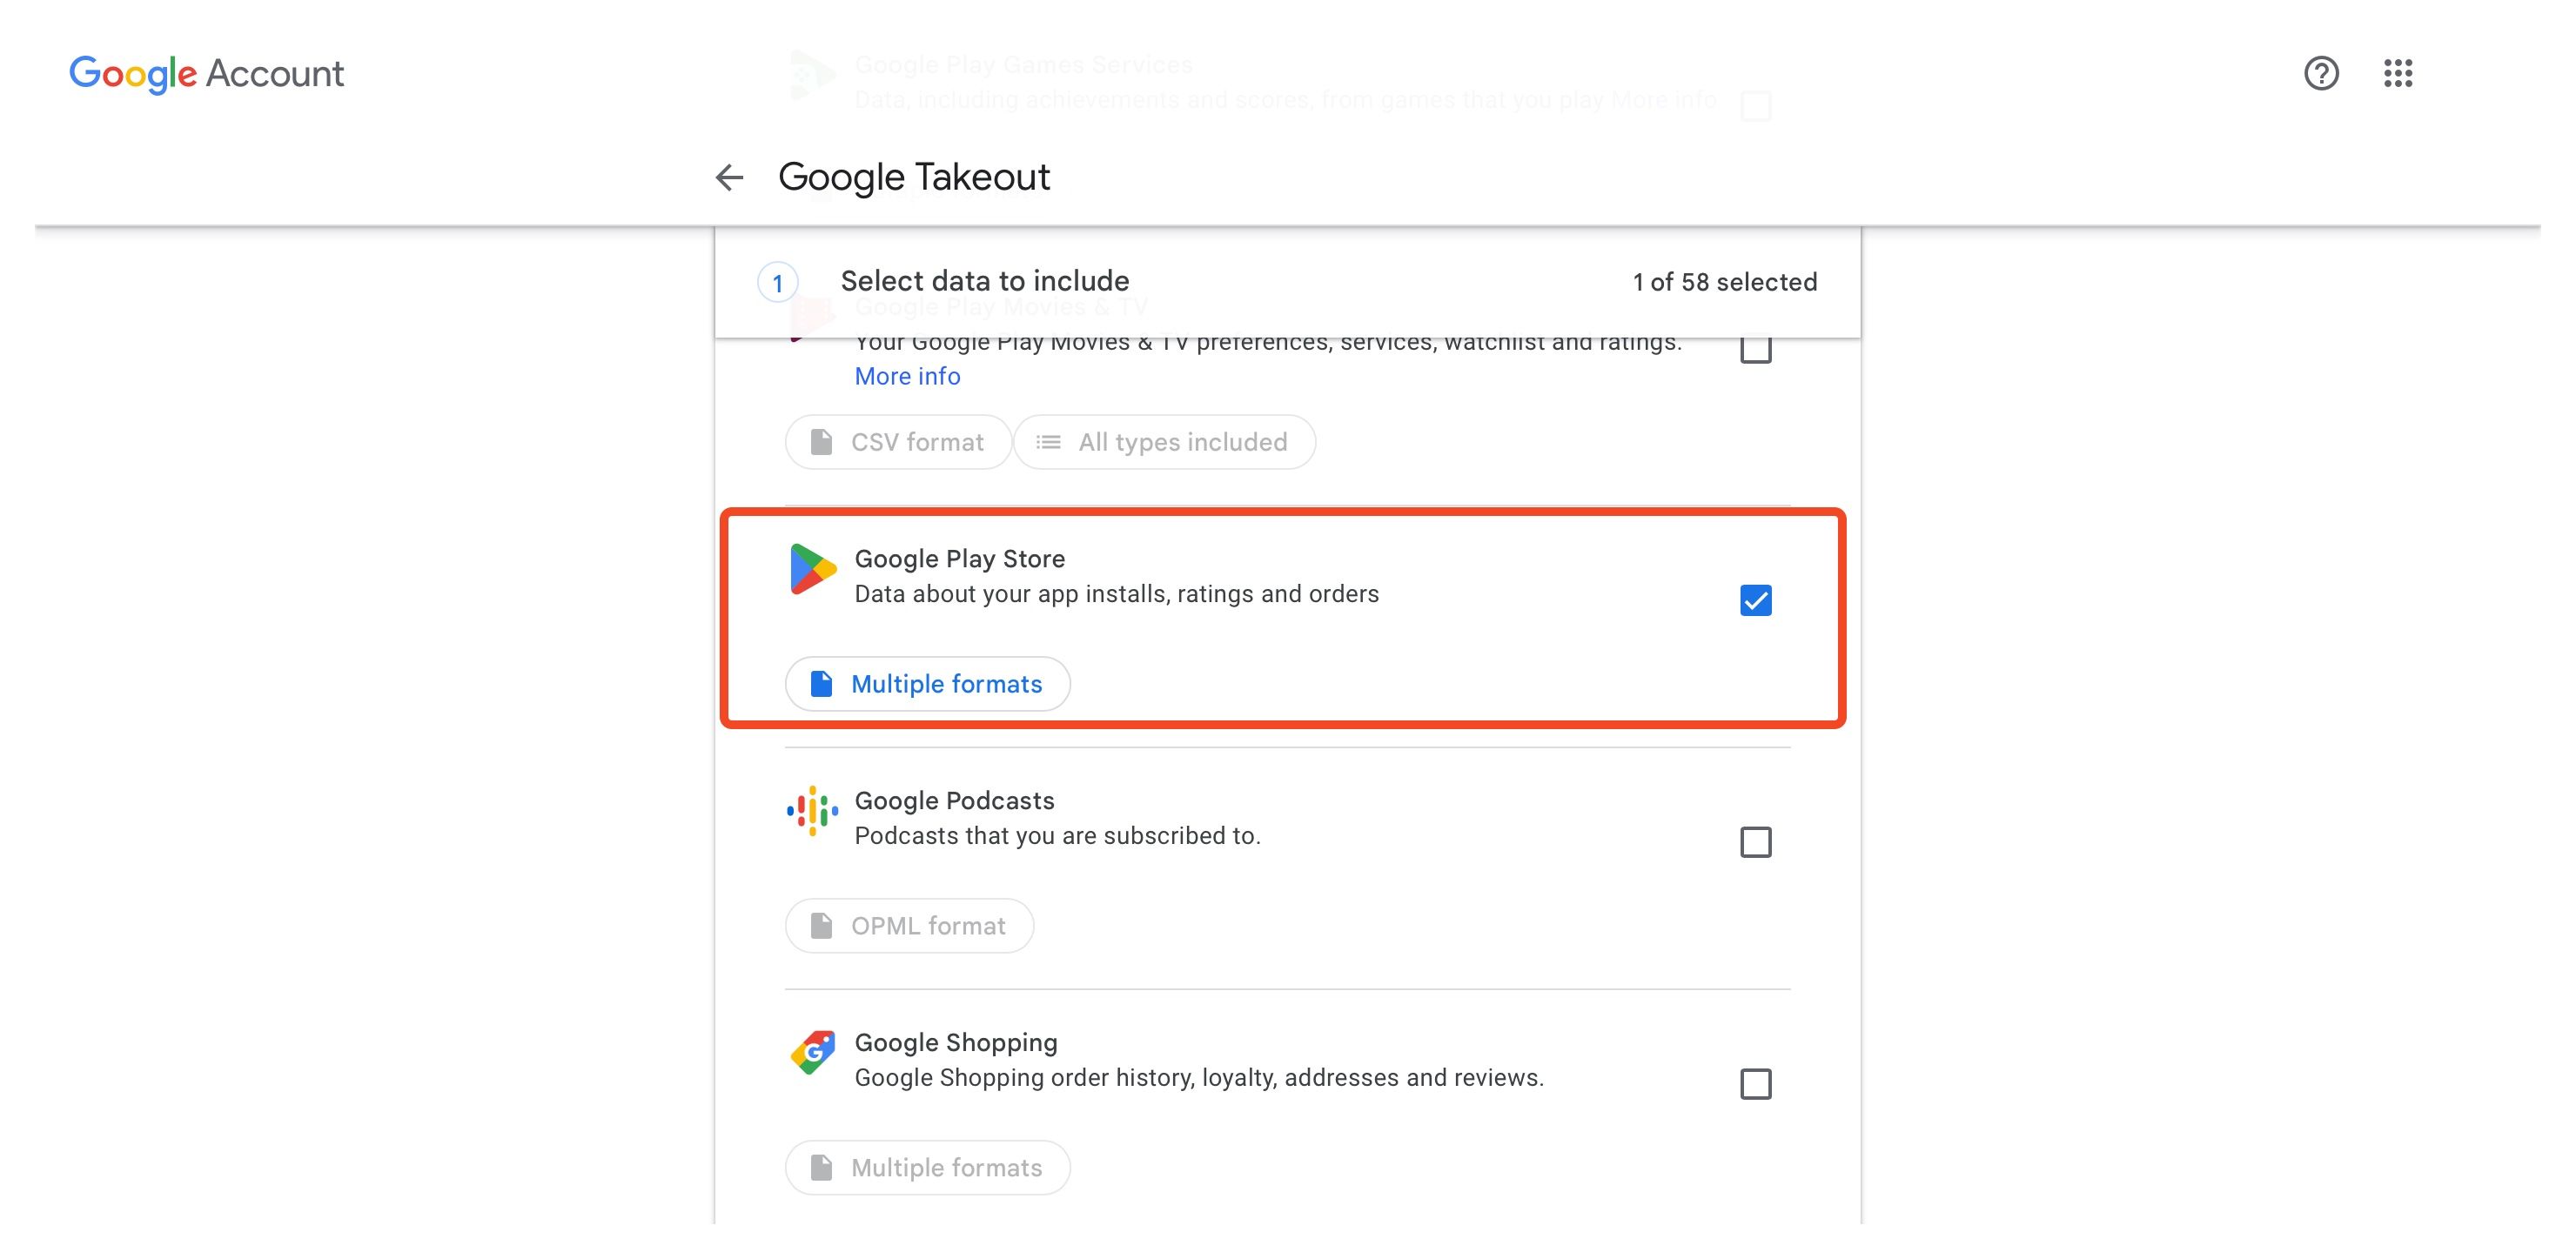The height and width of the screenshot is (1259, 2576).
Task: Click the back arrow next to Google Takeout
Action: pos(729,176)
